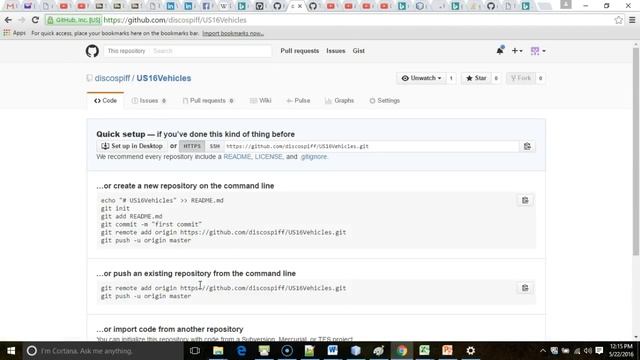Open the Gmail tab in the browser
The height and width of the screenshot is (360, 640).
click(x=10, y=6)
